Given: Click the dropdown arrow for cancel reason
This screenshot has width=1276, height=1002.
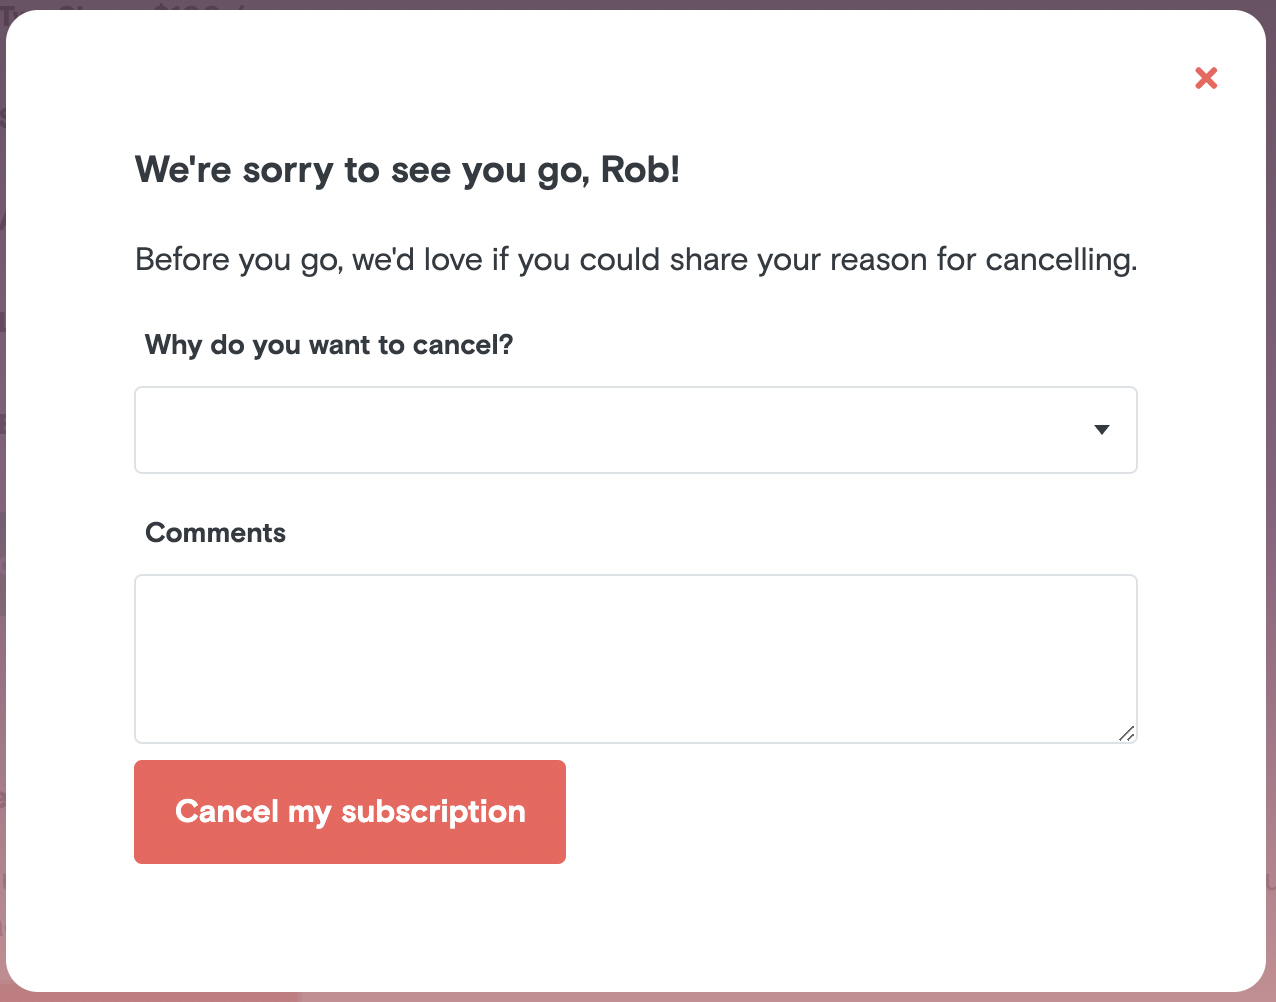Looking at the screenshot, I should click(1102, 430).
